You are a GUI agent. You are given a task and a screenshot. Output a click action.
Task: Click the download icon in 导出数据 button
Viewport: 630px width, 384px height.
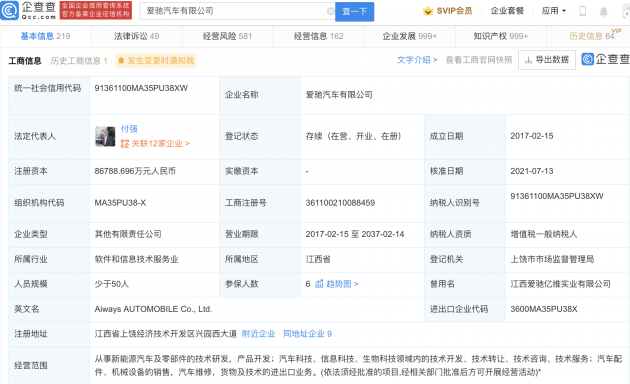[x=529, y=60]
